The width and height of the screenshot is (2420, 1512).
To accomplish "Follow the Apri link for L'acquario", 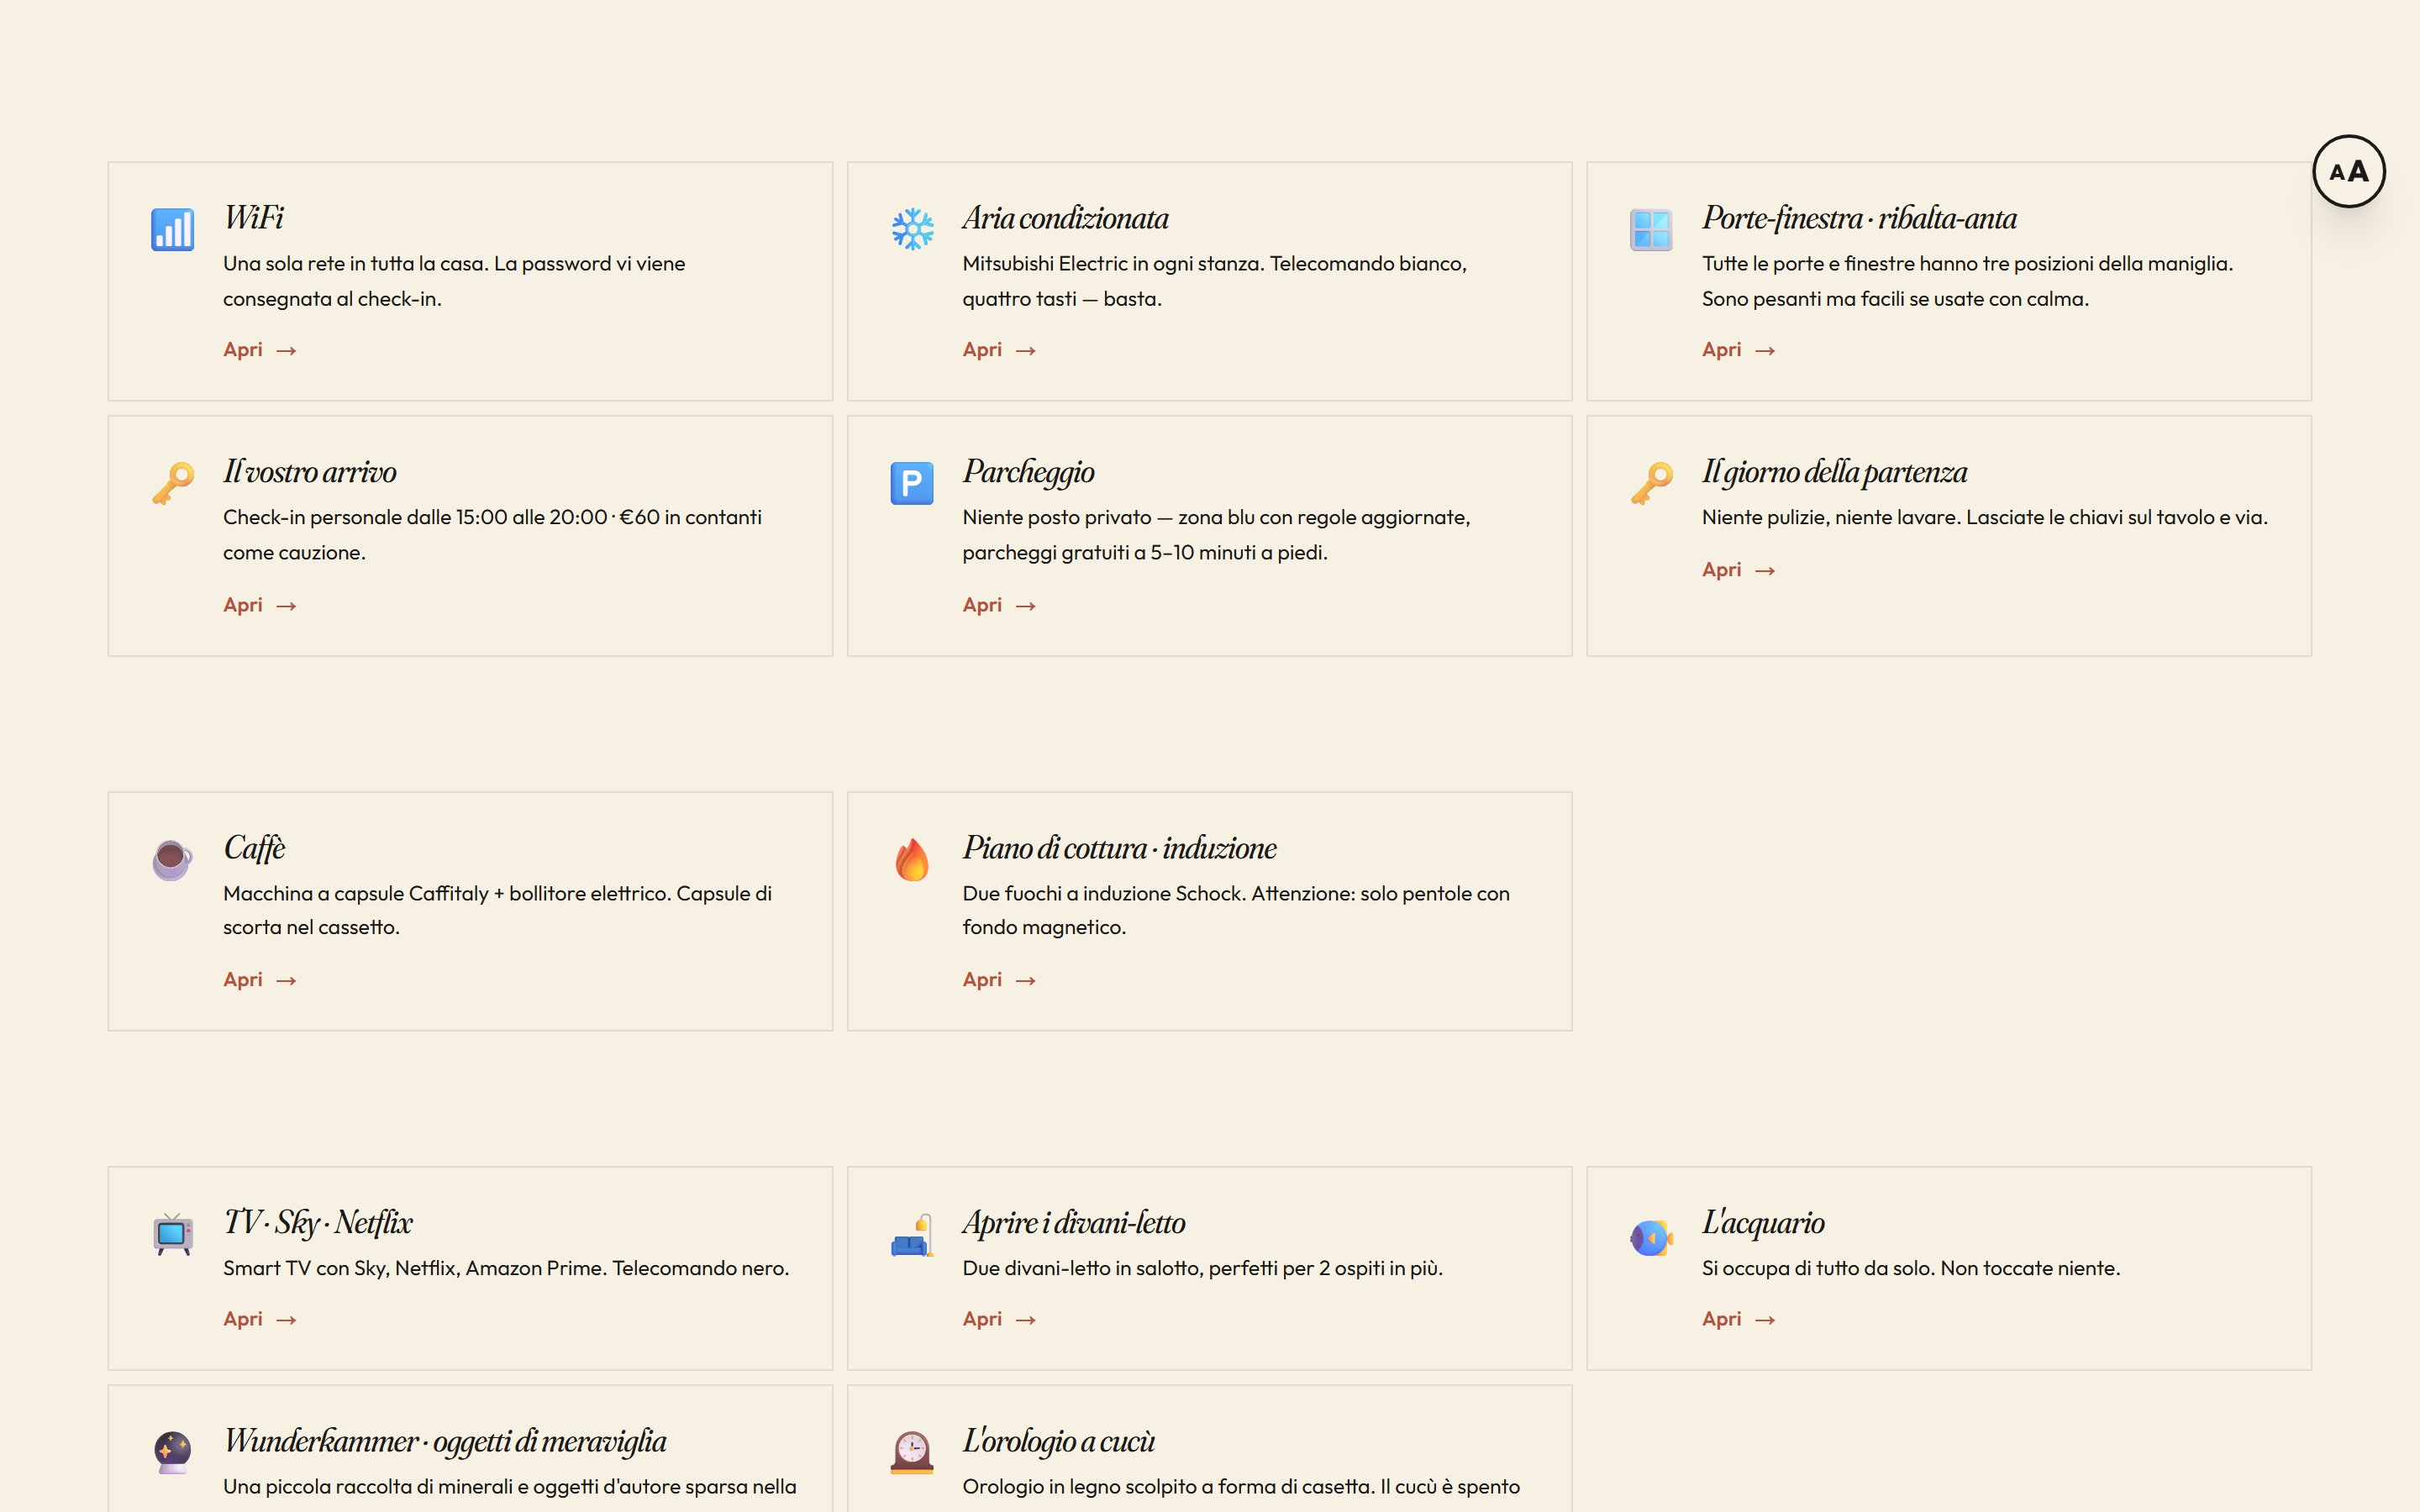I will 1739,1319.
